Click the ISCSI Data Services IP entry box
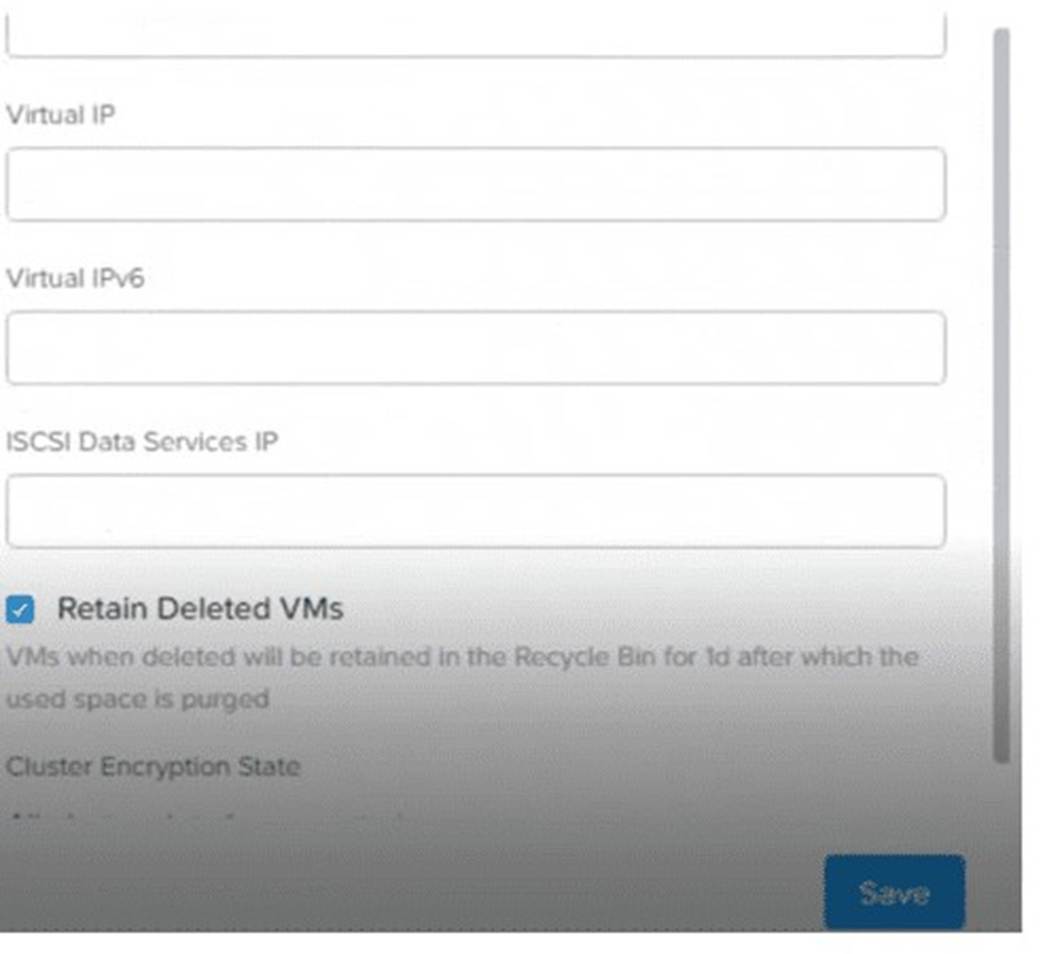The height and width of the screenshot is (954, 1062). coord(475,510)
